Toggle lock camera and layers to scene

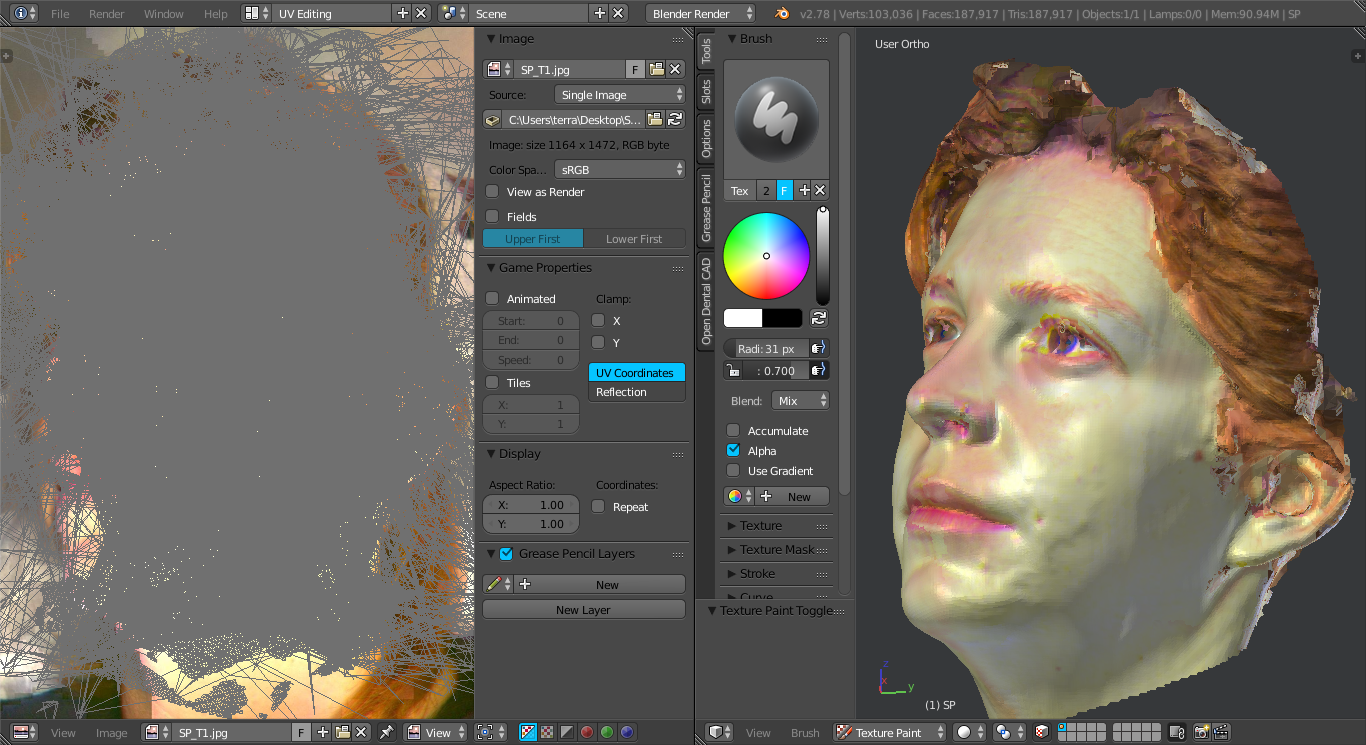click(1177, 732)
